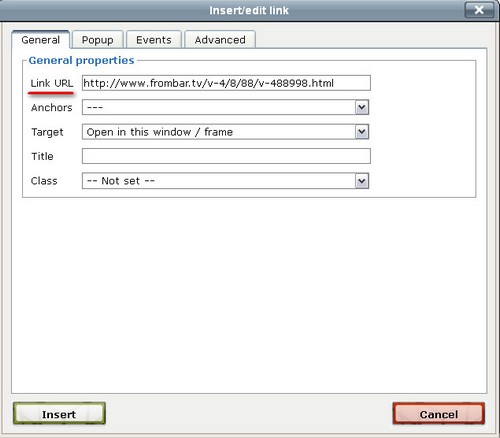Expand the Class dropdown arrow
Viewport: 500px width, 438px height.
(362, 181)
